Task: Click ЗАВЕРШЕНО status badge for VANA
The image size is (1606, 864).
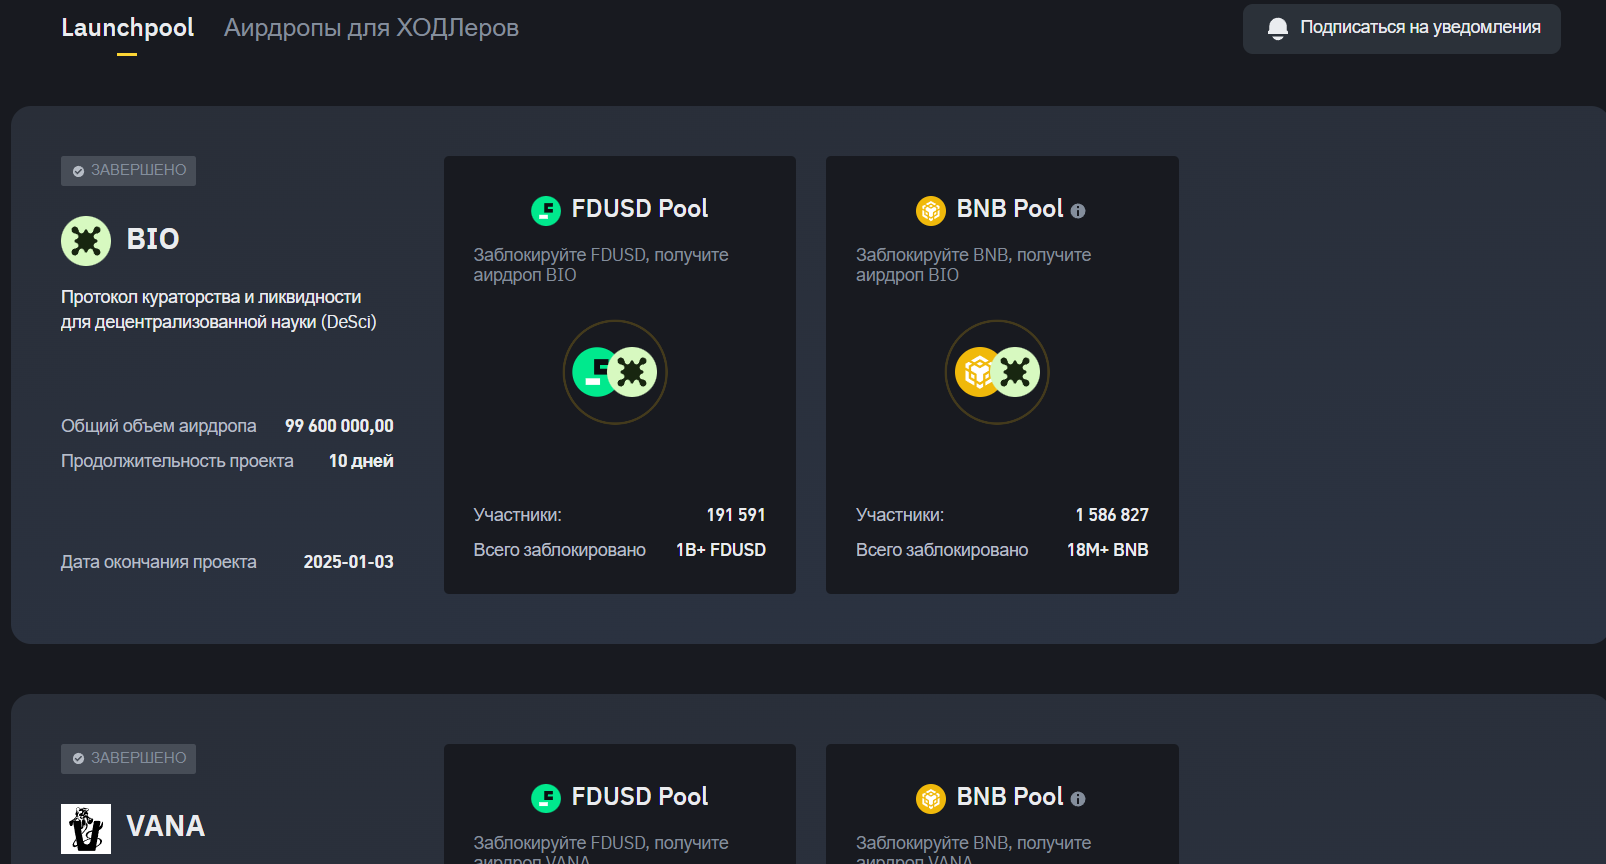Action: click(x=128, y=759)
